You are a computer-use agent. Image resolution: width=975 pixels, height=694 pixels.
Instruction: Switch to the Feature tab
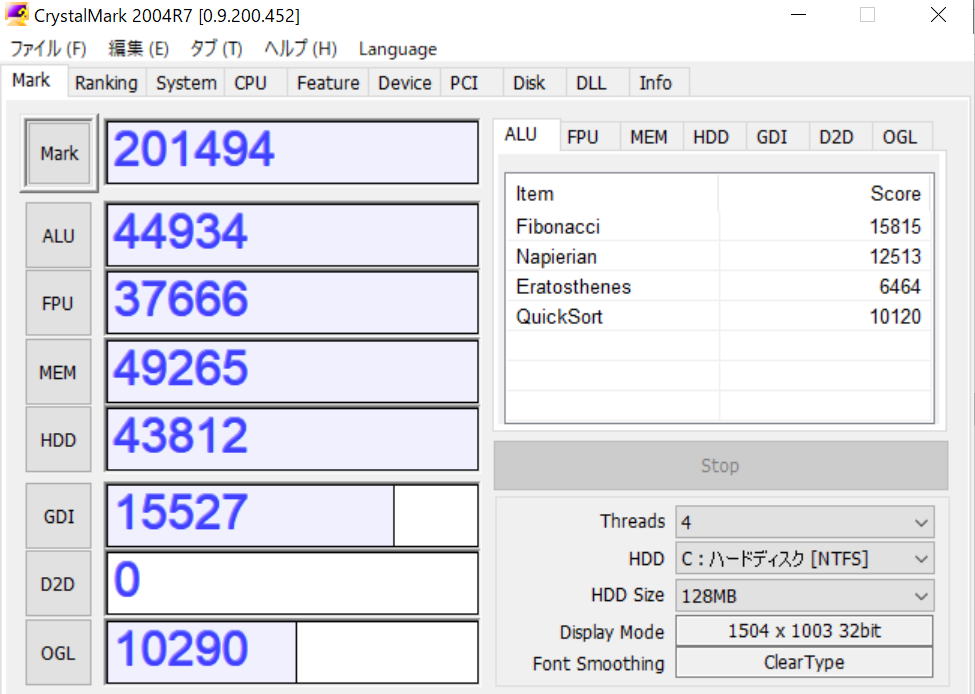(x=328, y=83)
